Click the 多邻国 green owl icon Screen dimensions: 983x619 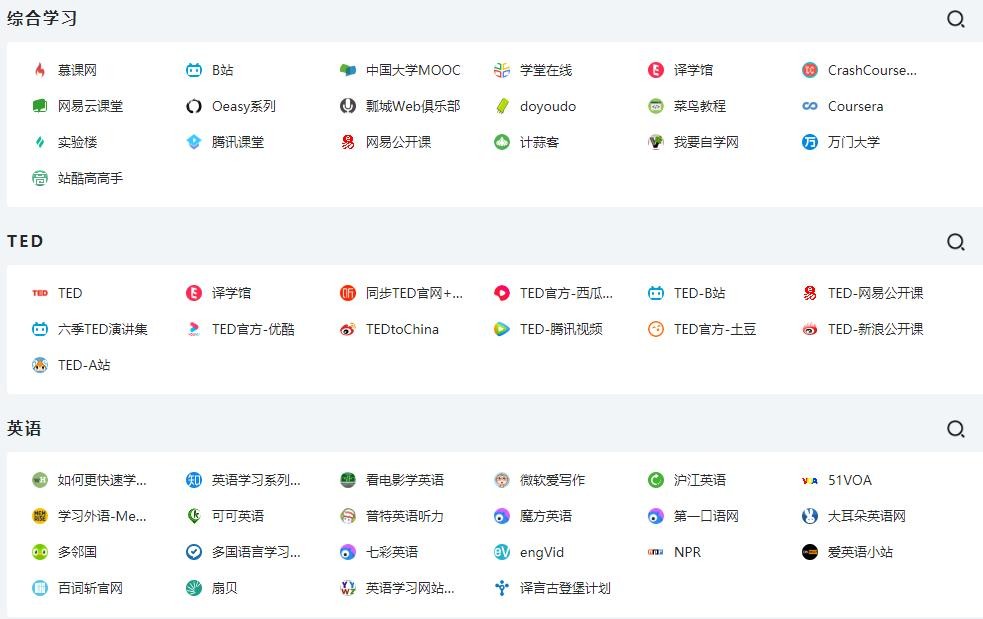[40, 552]
